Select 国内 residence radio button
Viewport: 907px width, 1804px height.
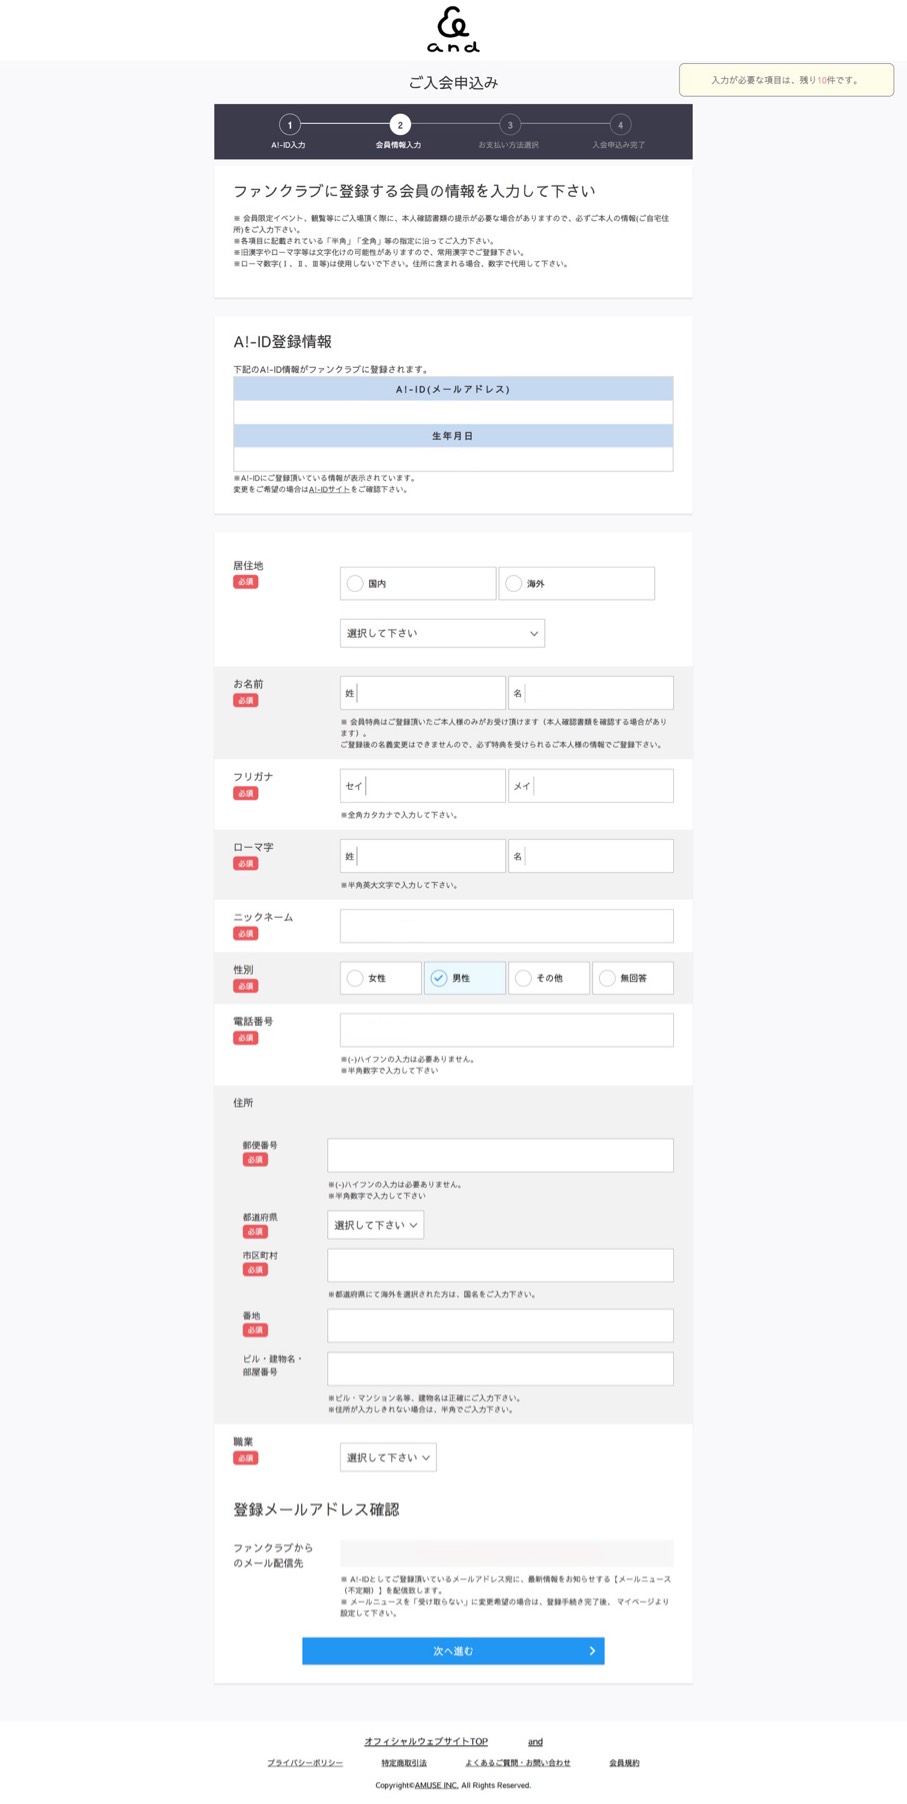coord(356,584)
